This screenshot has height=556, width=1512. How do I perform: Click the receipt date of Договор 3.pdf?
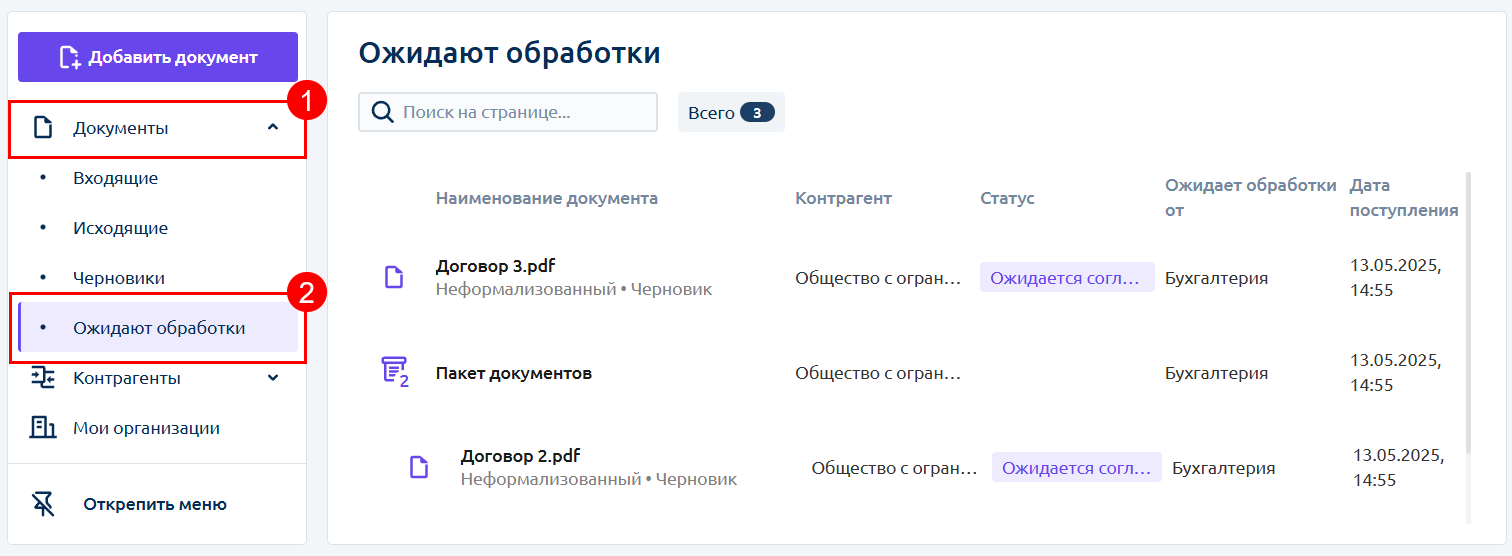[1396, 278]
